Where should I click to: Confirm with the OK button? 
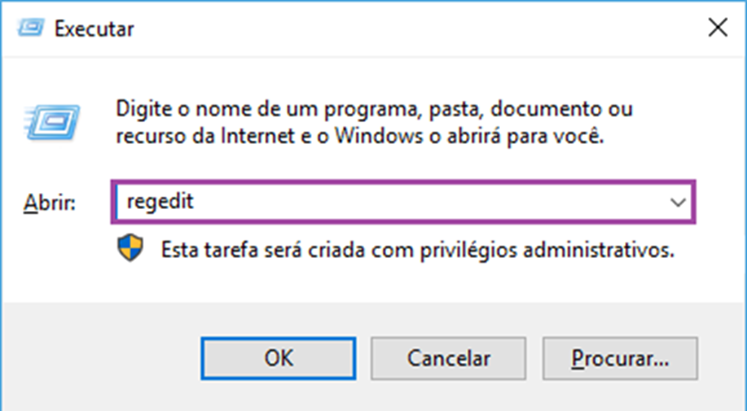coord(278,358)
